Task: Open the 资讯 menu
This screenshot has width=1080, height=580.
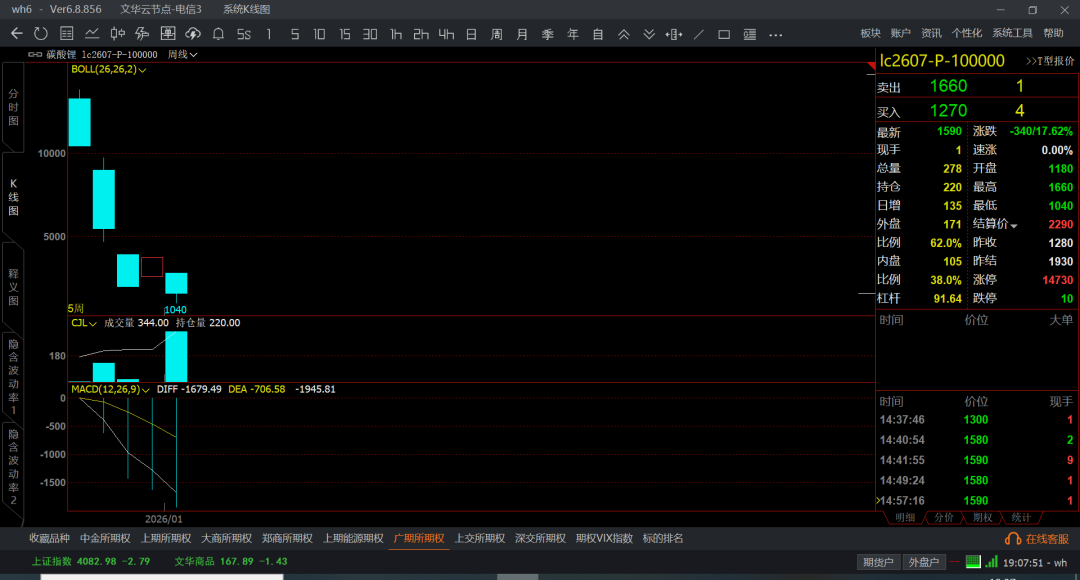Action: 931,33
